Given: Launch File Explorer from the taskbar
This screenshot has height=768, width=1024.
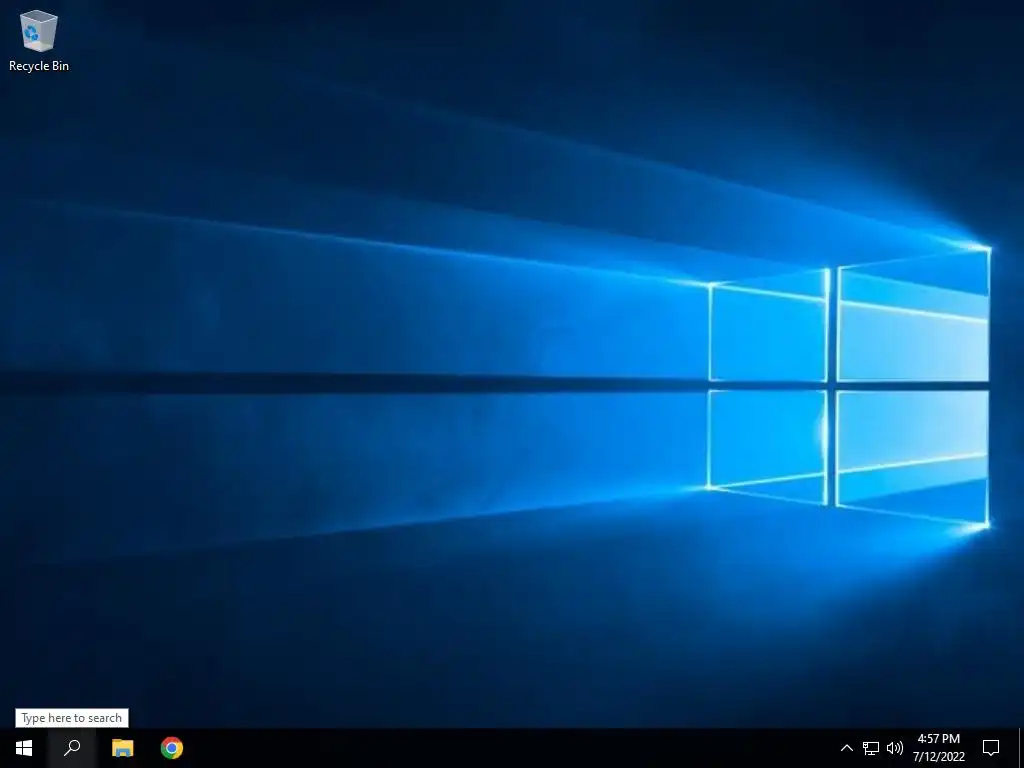Looking at the screenshot, I should pyautogui.click(x=122, y=748).
